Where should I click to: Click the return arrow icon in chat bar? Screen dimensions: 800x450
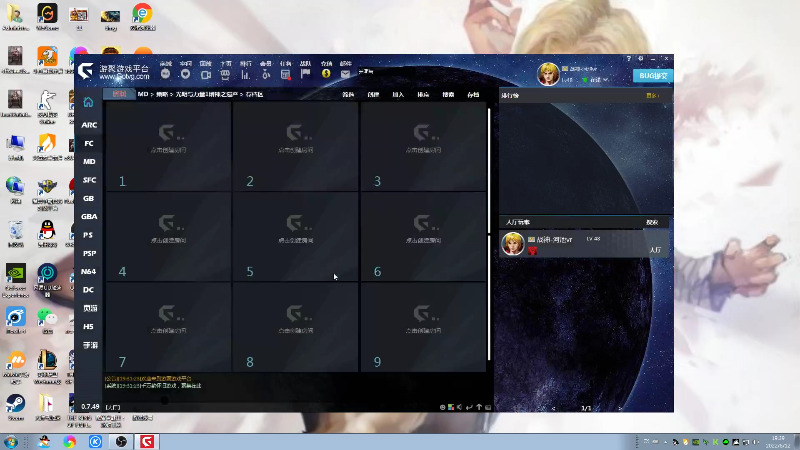(469, 407)
